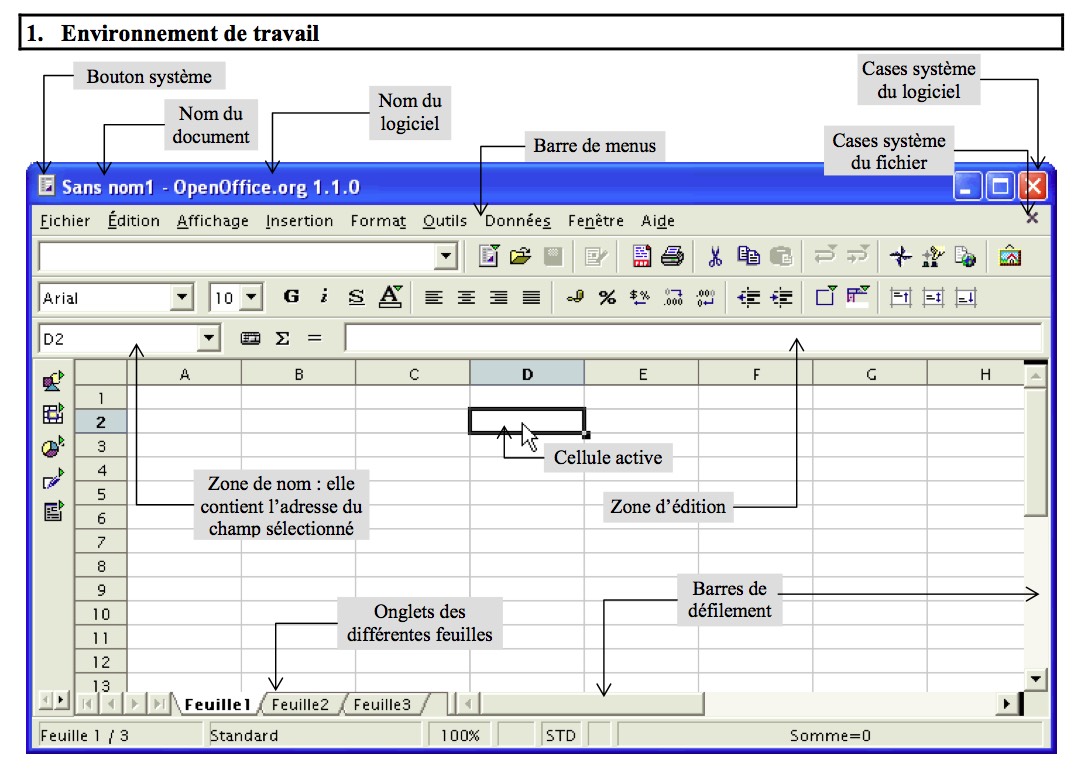
Task: Open the Stylist styles icon
Action: [933, 256]
